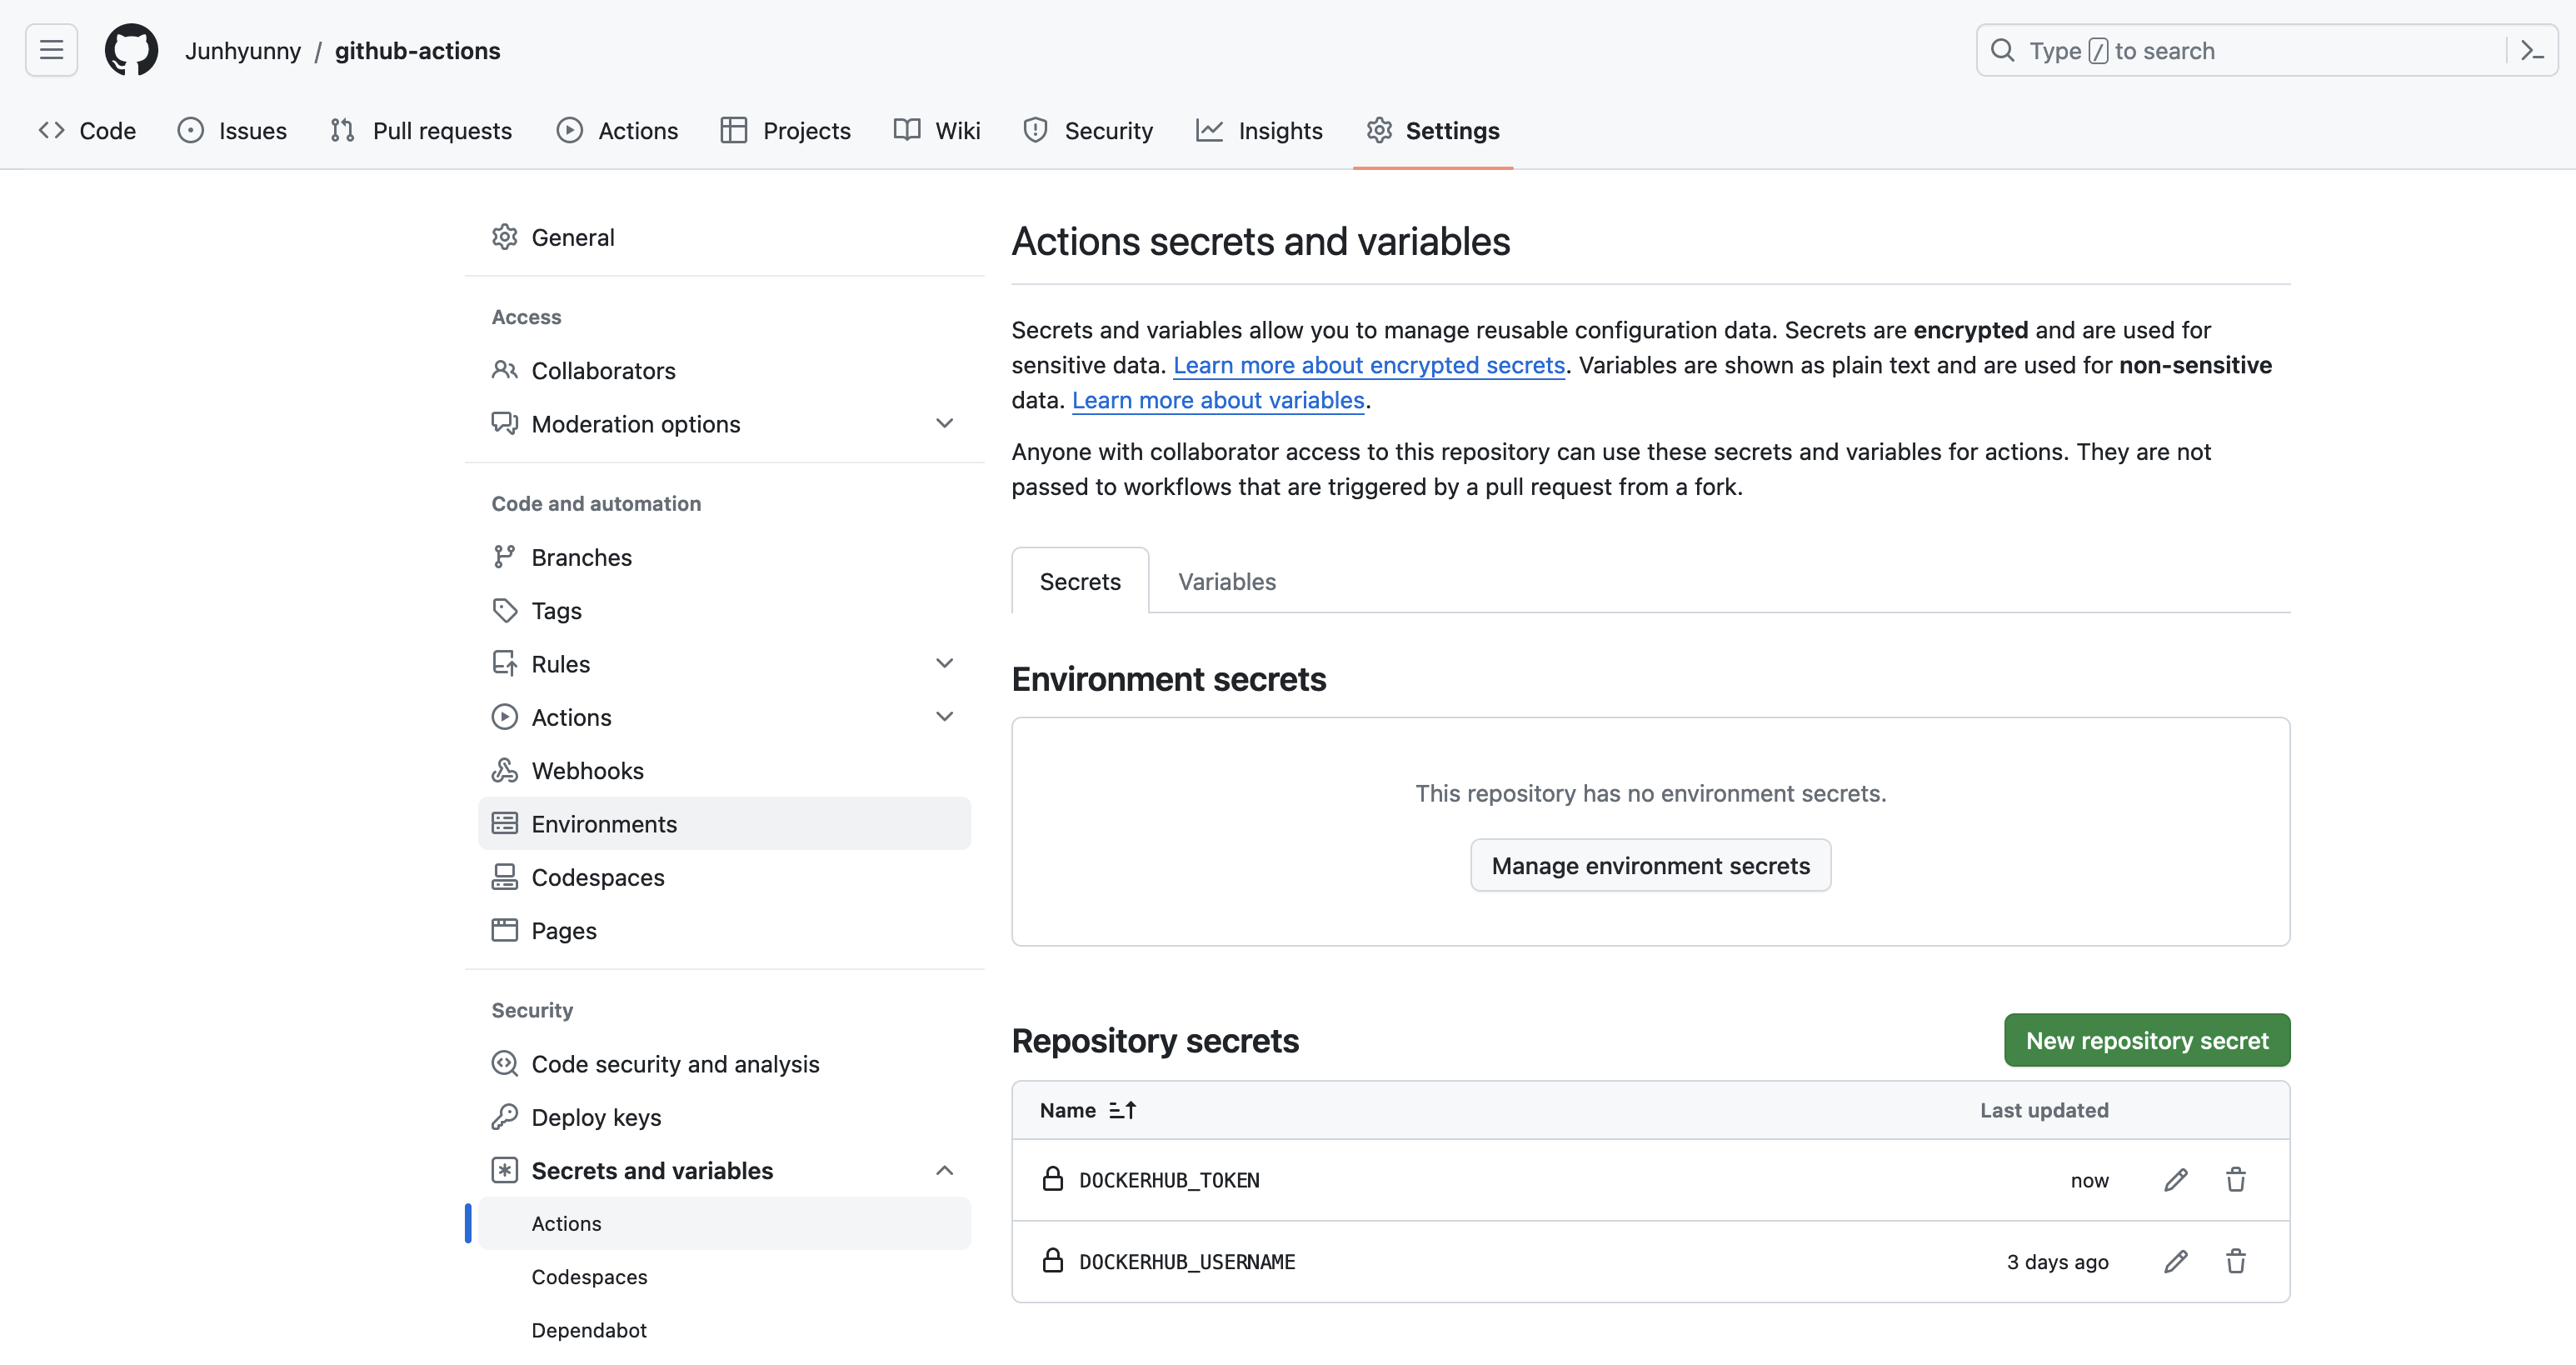Click the Type / to search field

click(x=2240, y=50)
